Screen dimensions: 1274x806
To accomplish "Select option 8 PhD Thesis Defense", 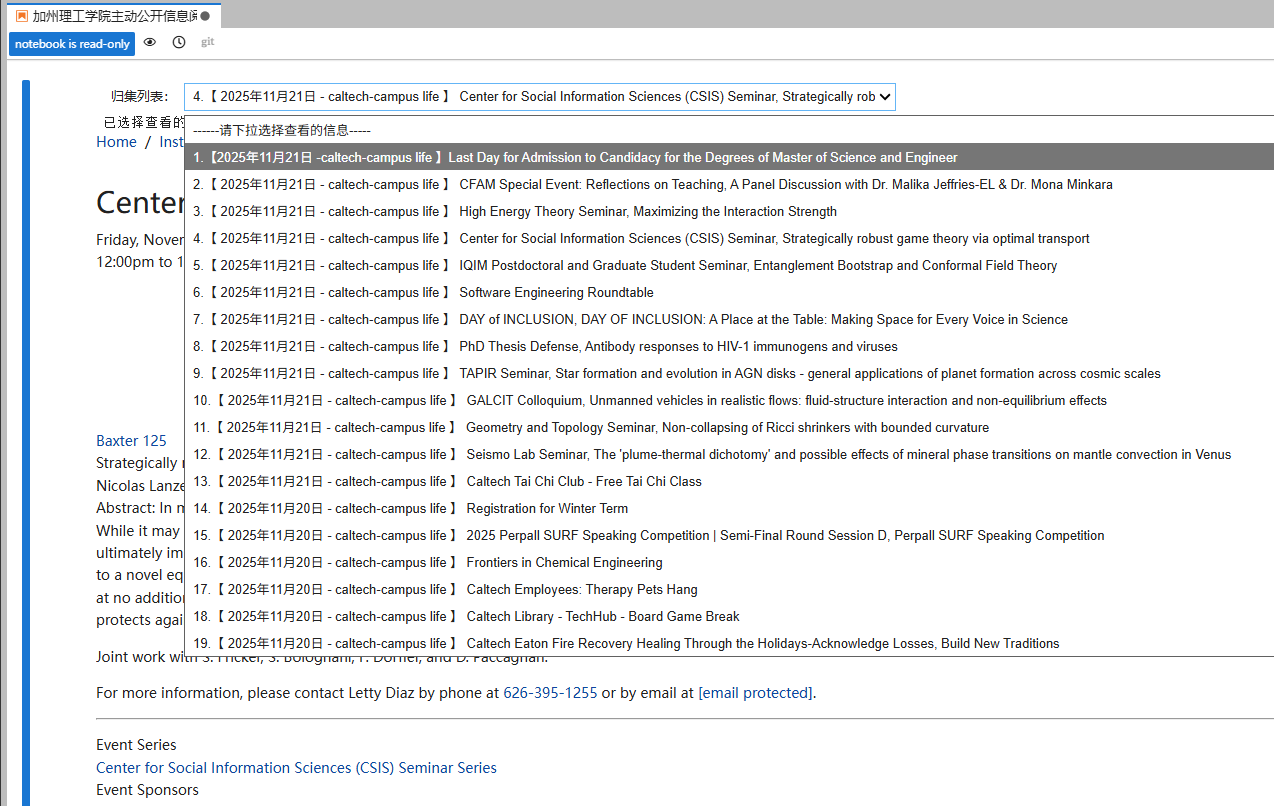I will (x=729, y=346).
